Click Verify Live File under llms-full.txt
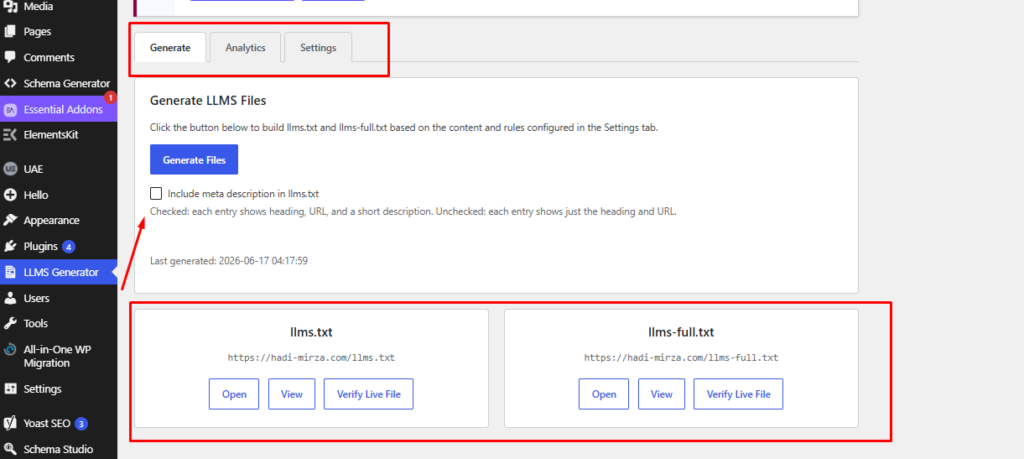 pyautogui.click(x=739, y=394)
